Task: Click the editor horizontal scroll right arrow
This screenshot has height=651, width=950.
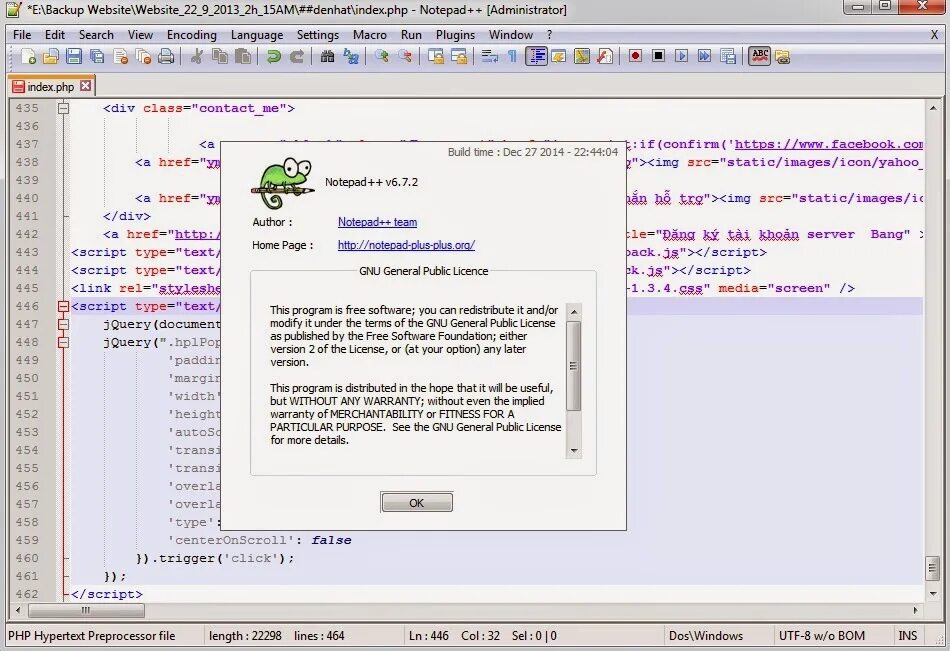Action: pos(915,610)
